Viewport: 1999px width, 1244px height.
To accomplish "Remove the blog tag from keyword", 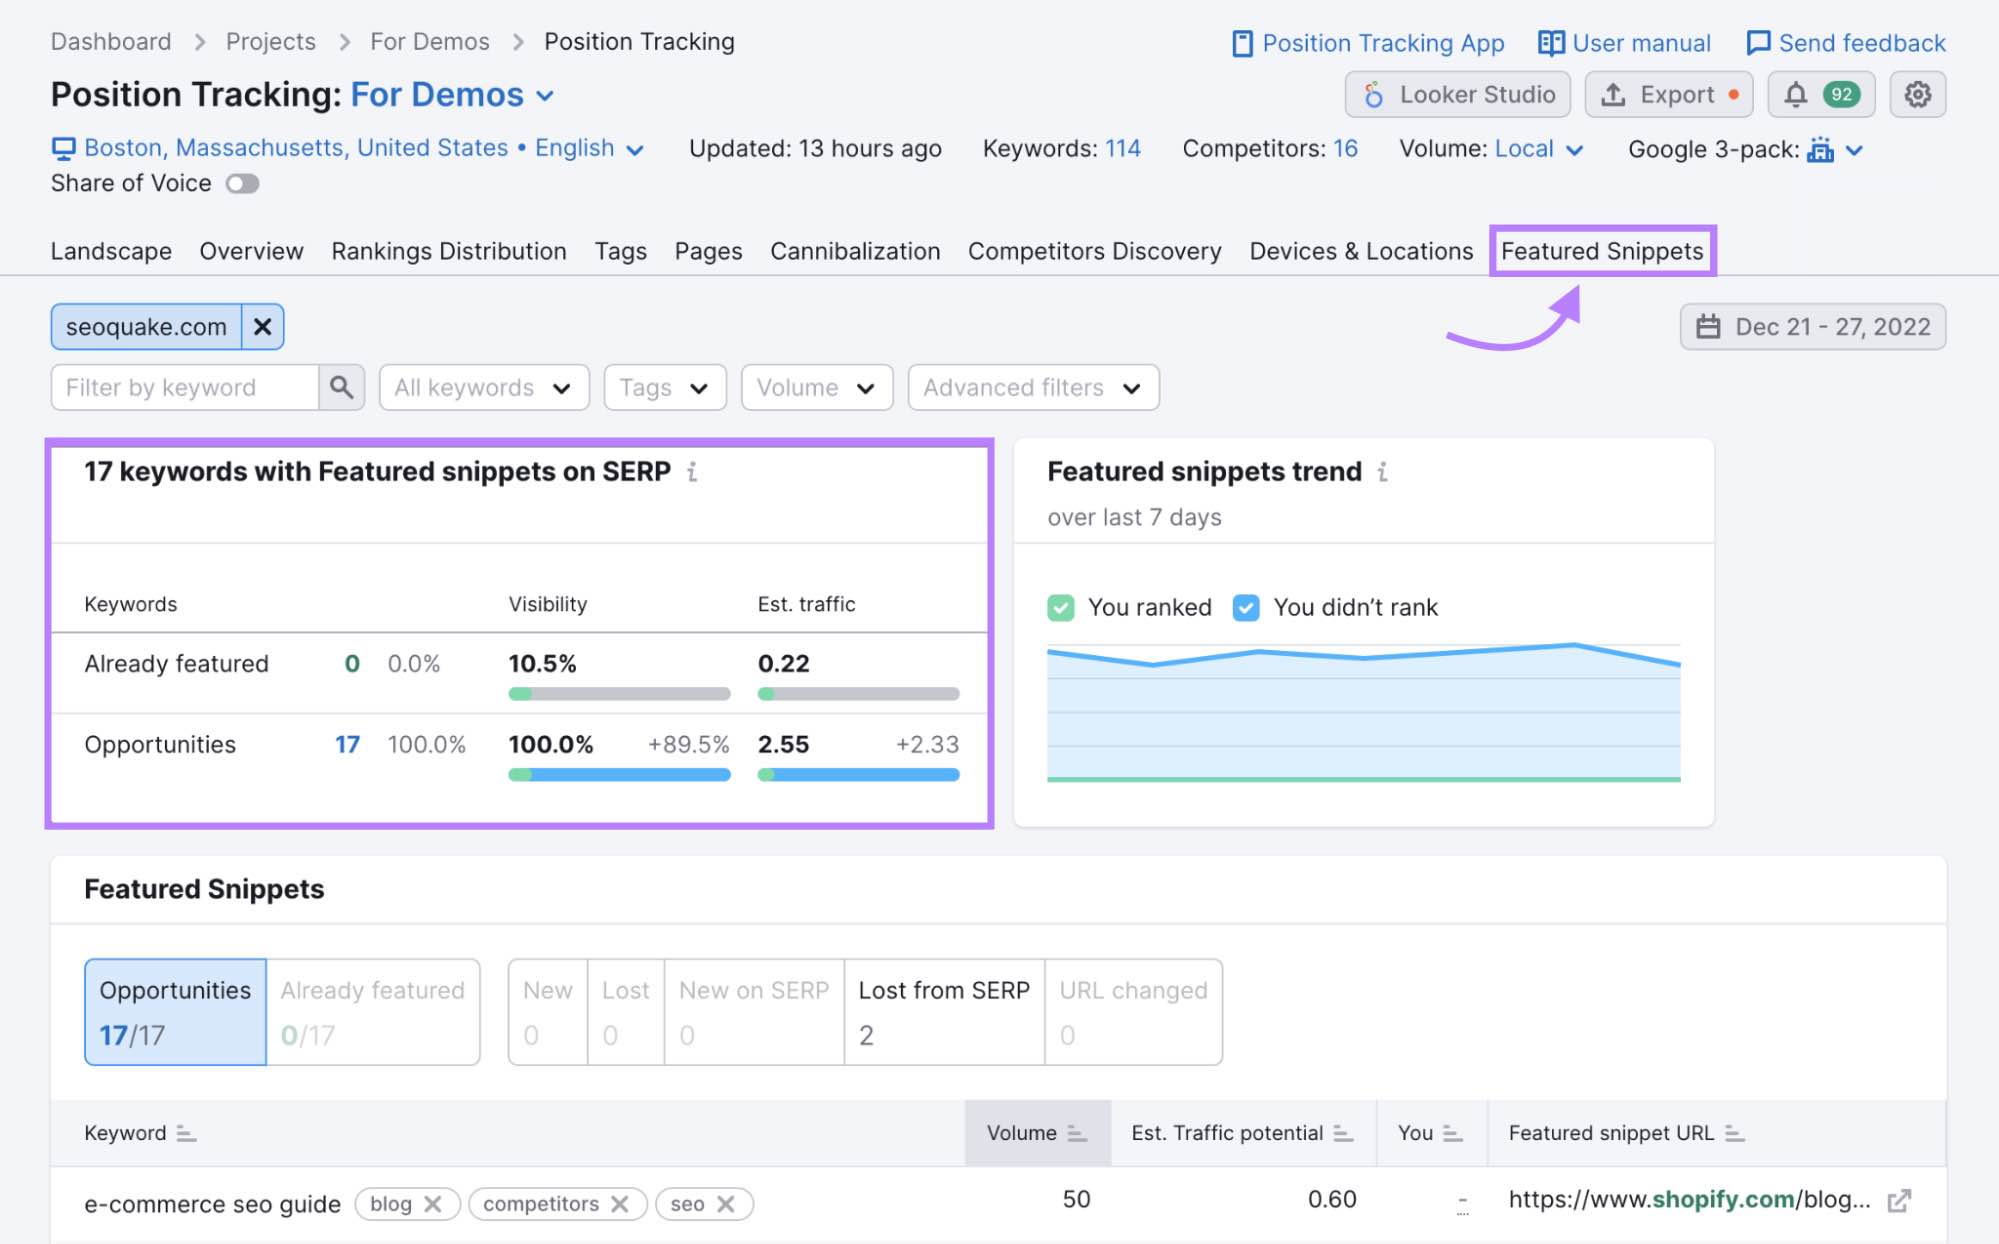I will click(x=433, y=1204).
